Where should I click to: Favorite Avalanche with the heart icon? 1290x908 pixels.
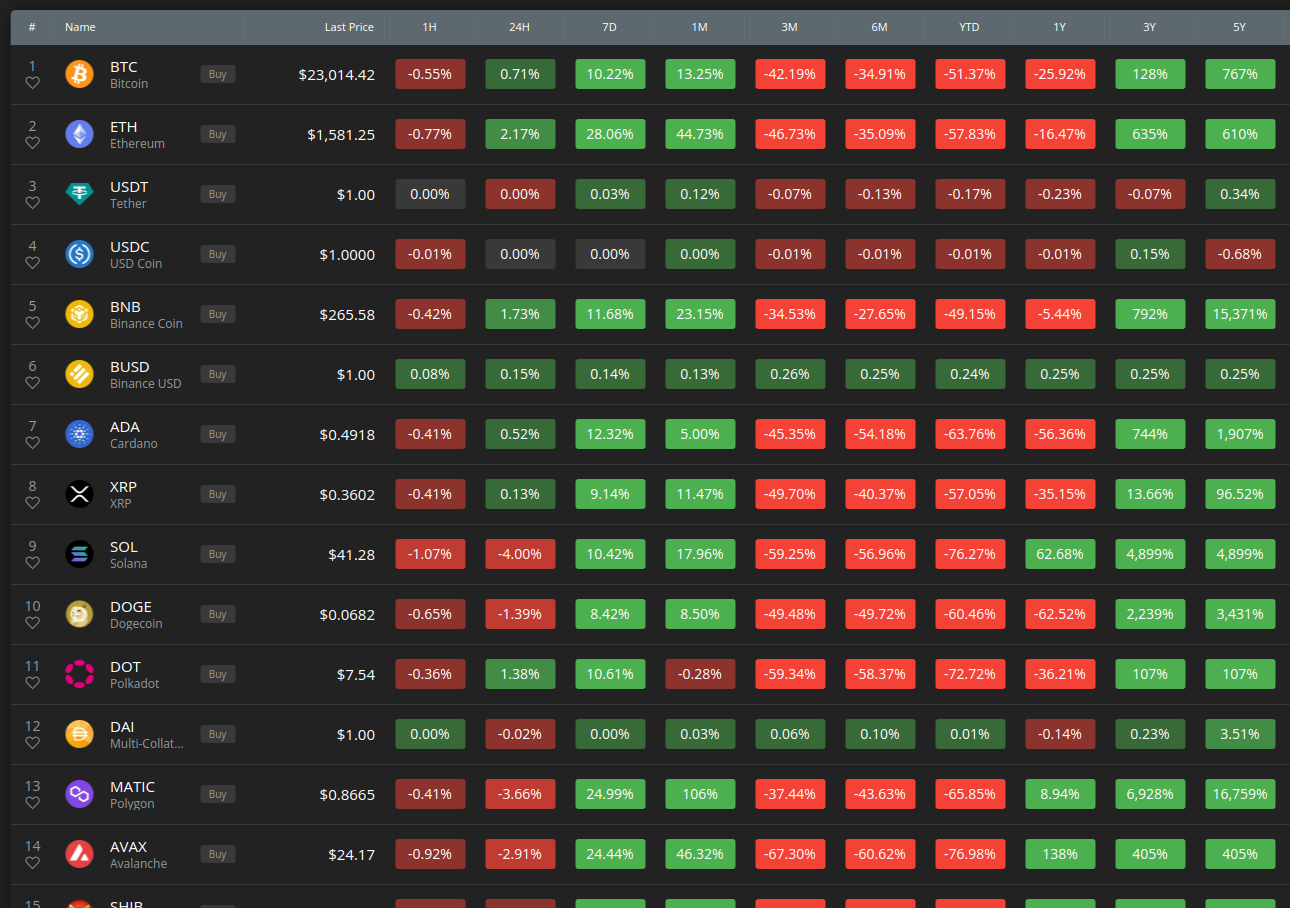33,863
